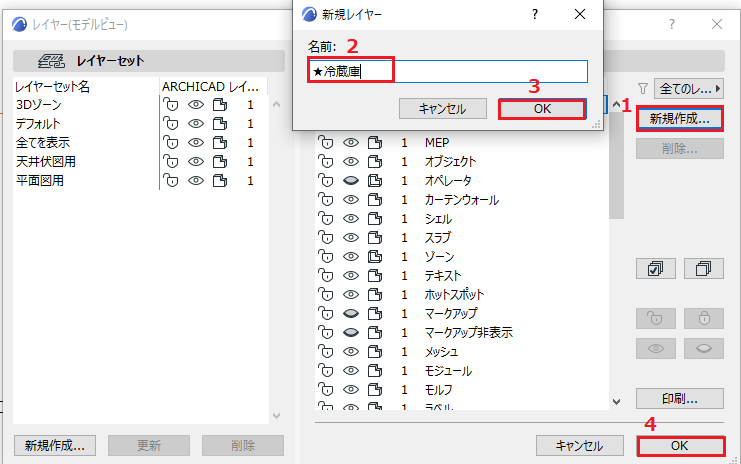Click the help question mark in the 新規レイヤー dialog
This screenshot has height=464, width=741.
[x=534, y=14]
